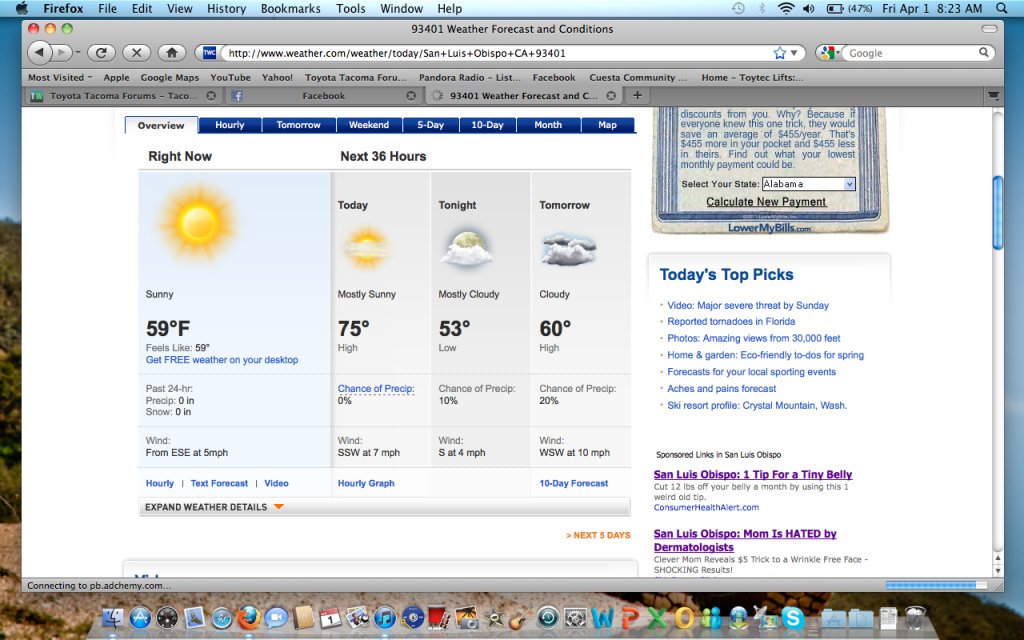
Task: Launch App Store from the Dock
Action: point(140,617)
